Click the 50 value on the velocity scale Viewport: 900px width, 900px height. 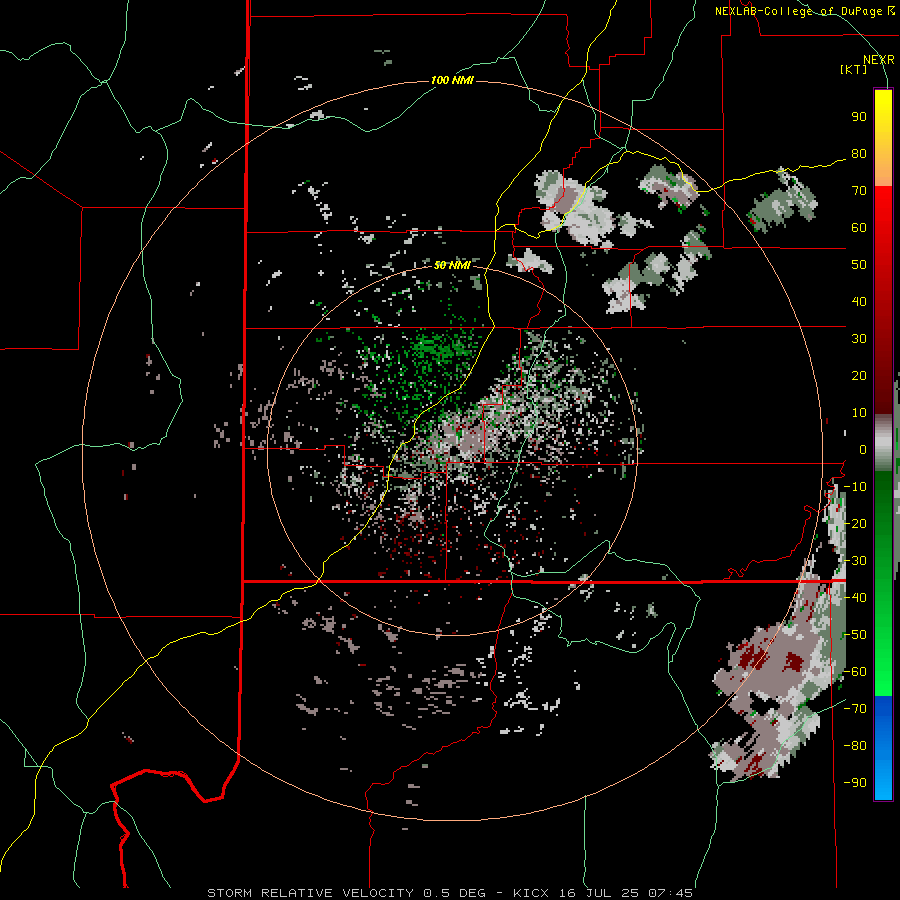[x=859, y=265]
